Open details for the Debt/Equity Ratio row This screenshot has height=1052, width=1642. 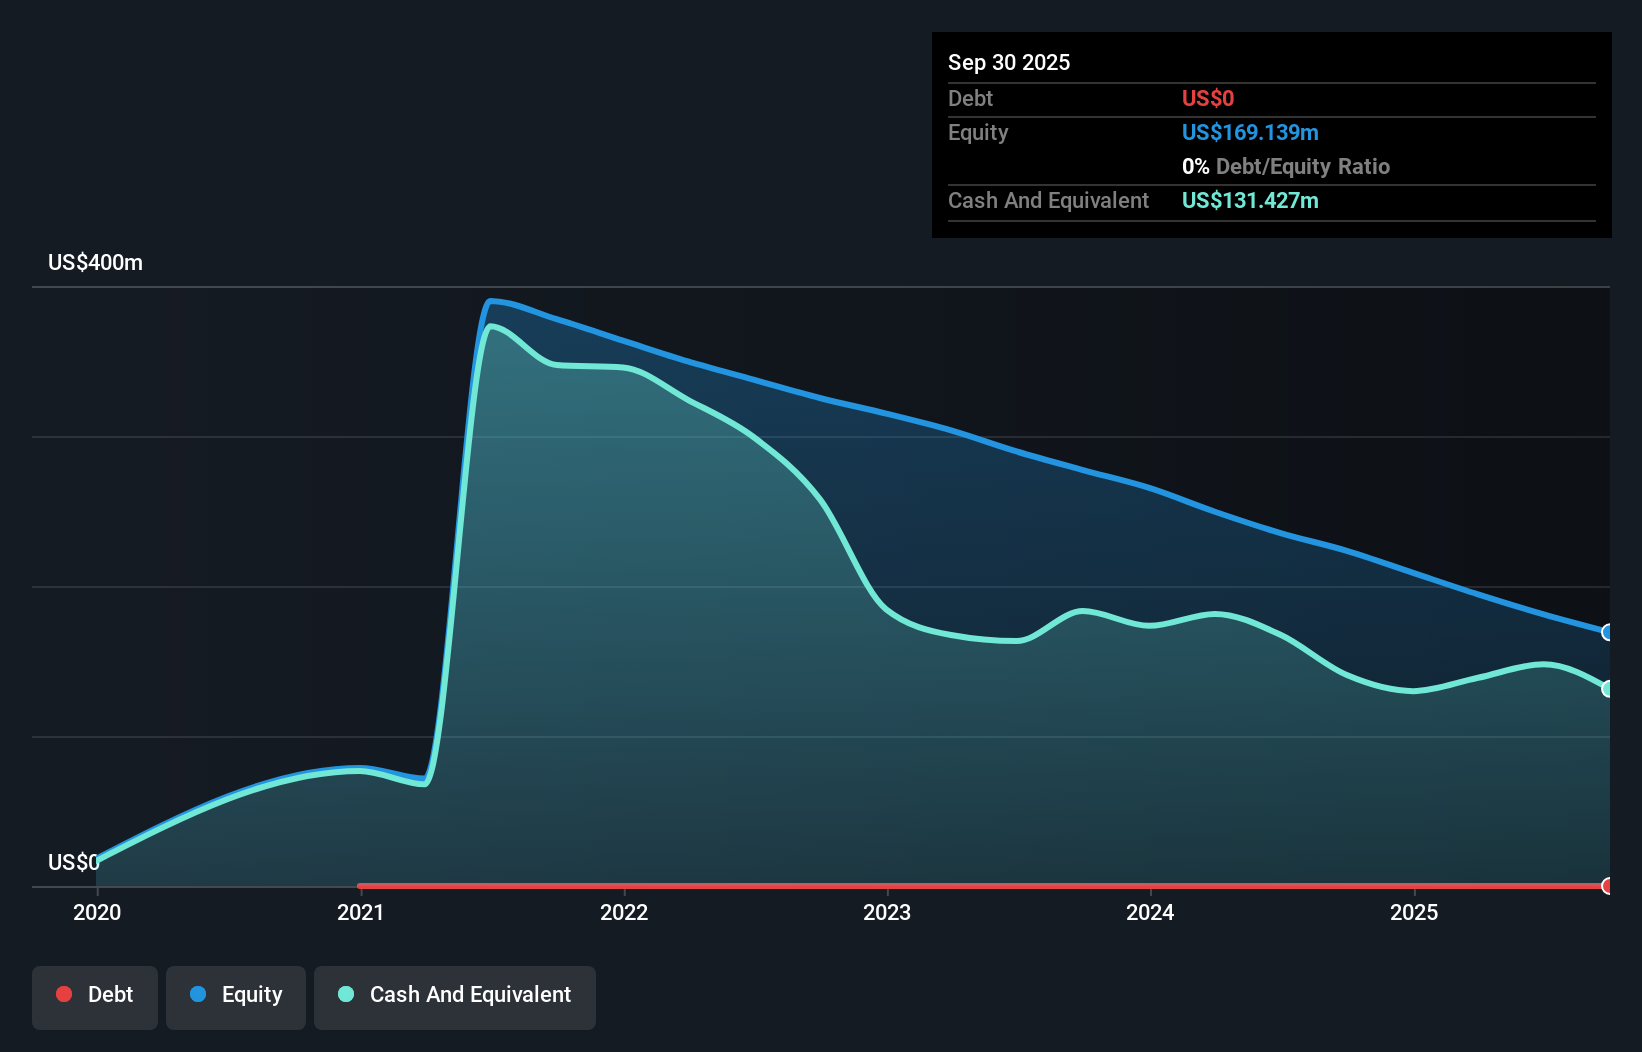point(1287,166)
